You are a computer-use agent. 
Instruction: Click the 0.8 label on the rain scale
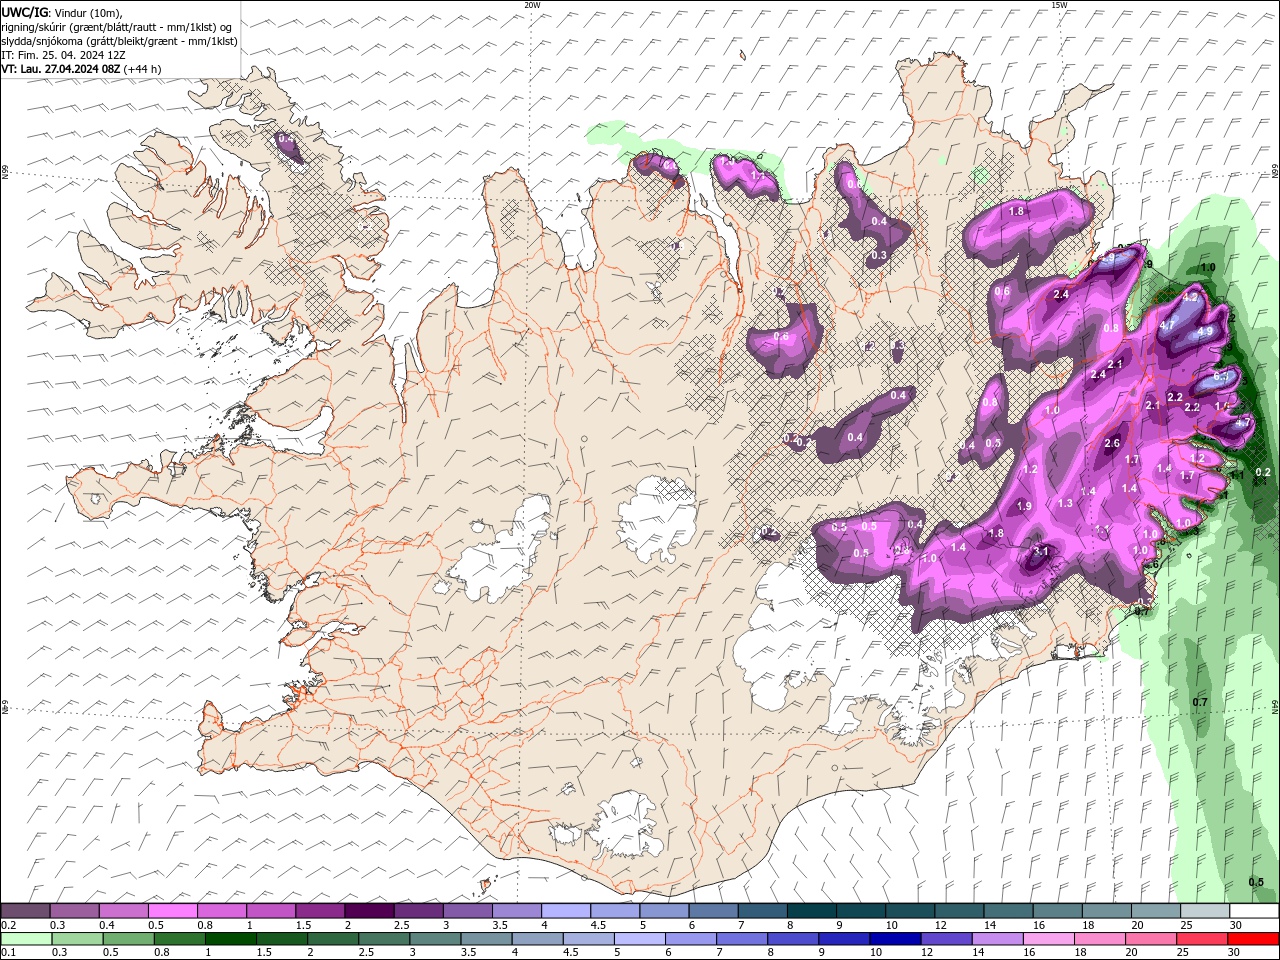click(161, 952)
